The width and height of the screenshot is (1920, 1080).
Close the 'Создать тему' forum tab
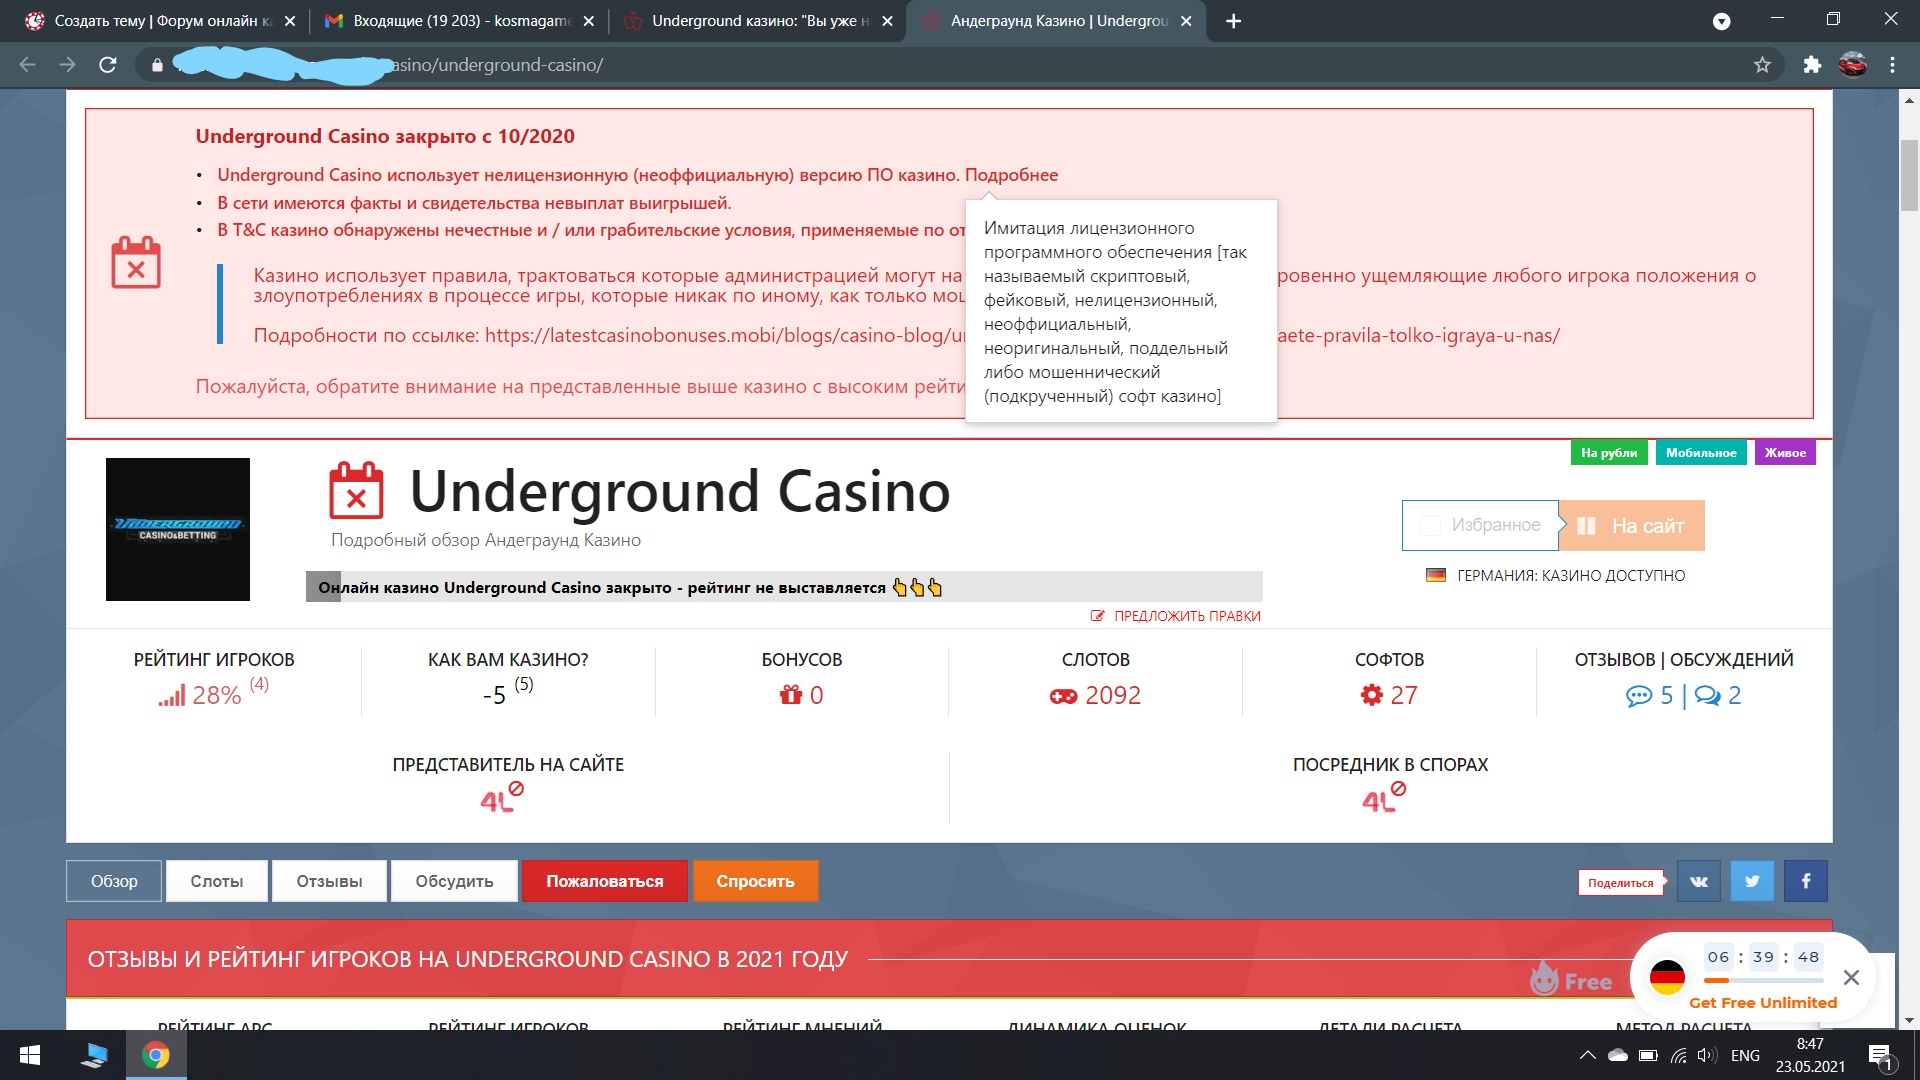point(290,21)
